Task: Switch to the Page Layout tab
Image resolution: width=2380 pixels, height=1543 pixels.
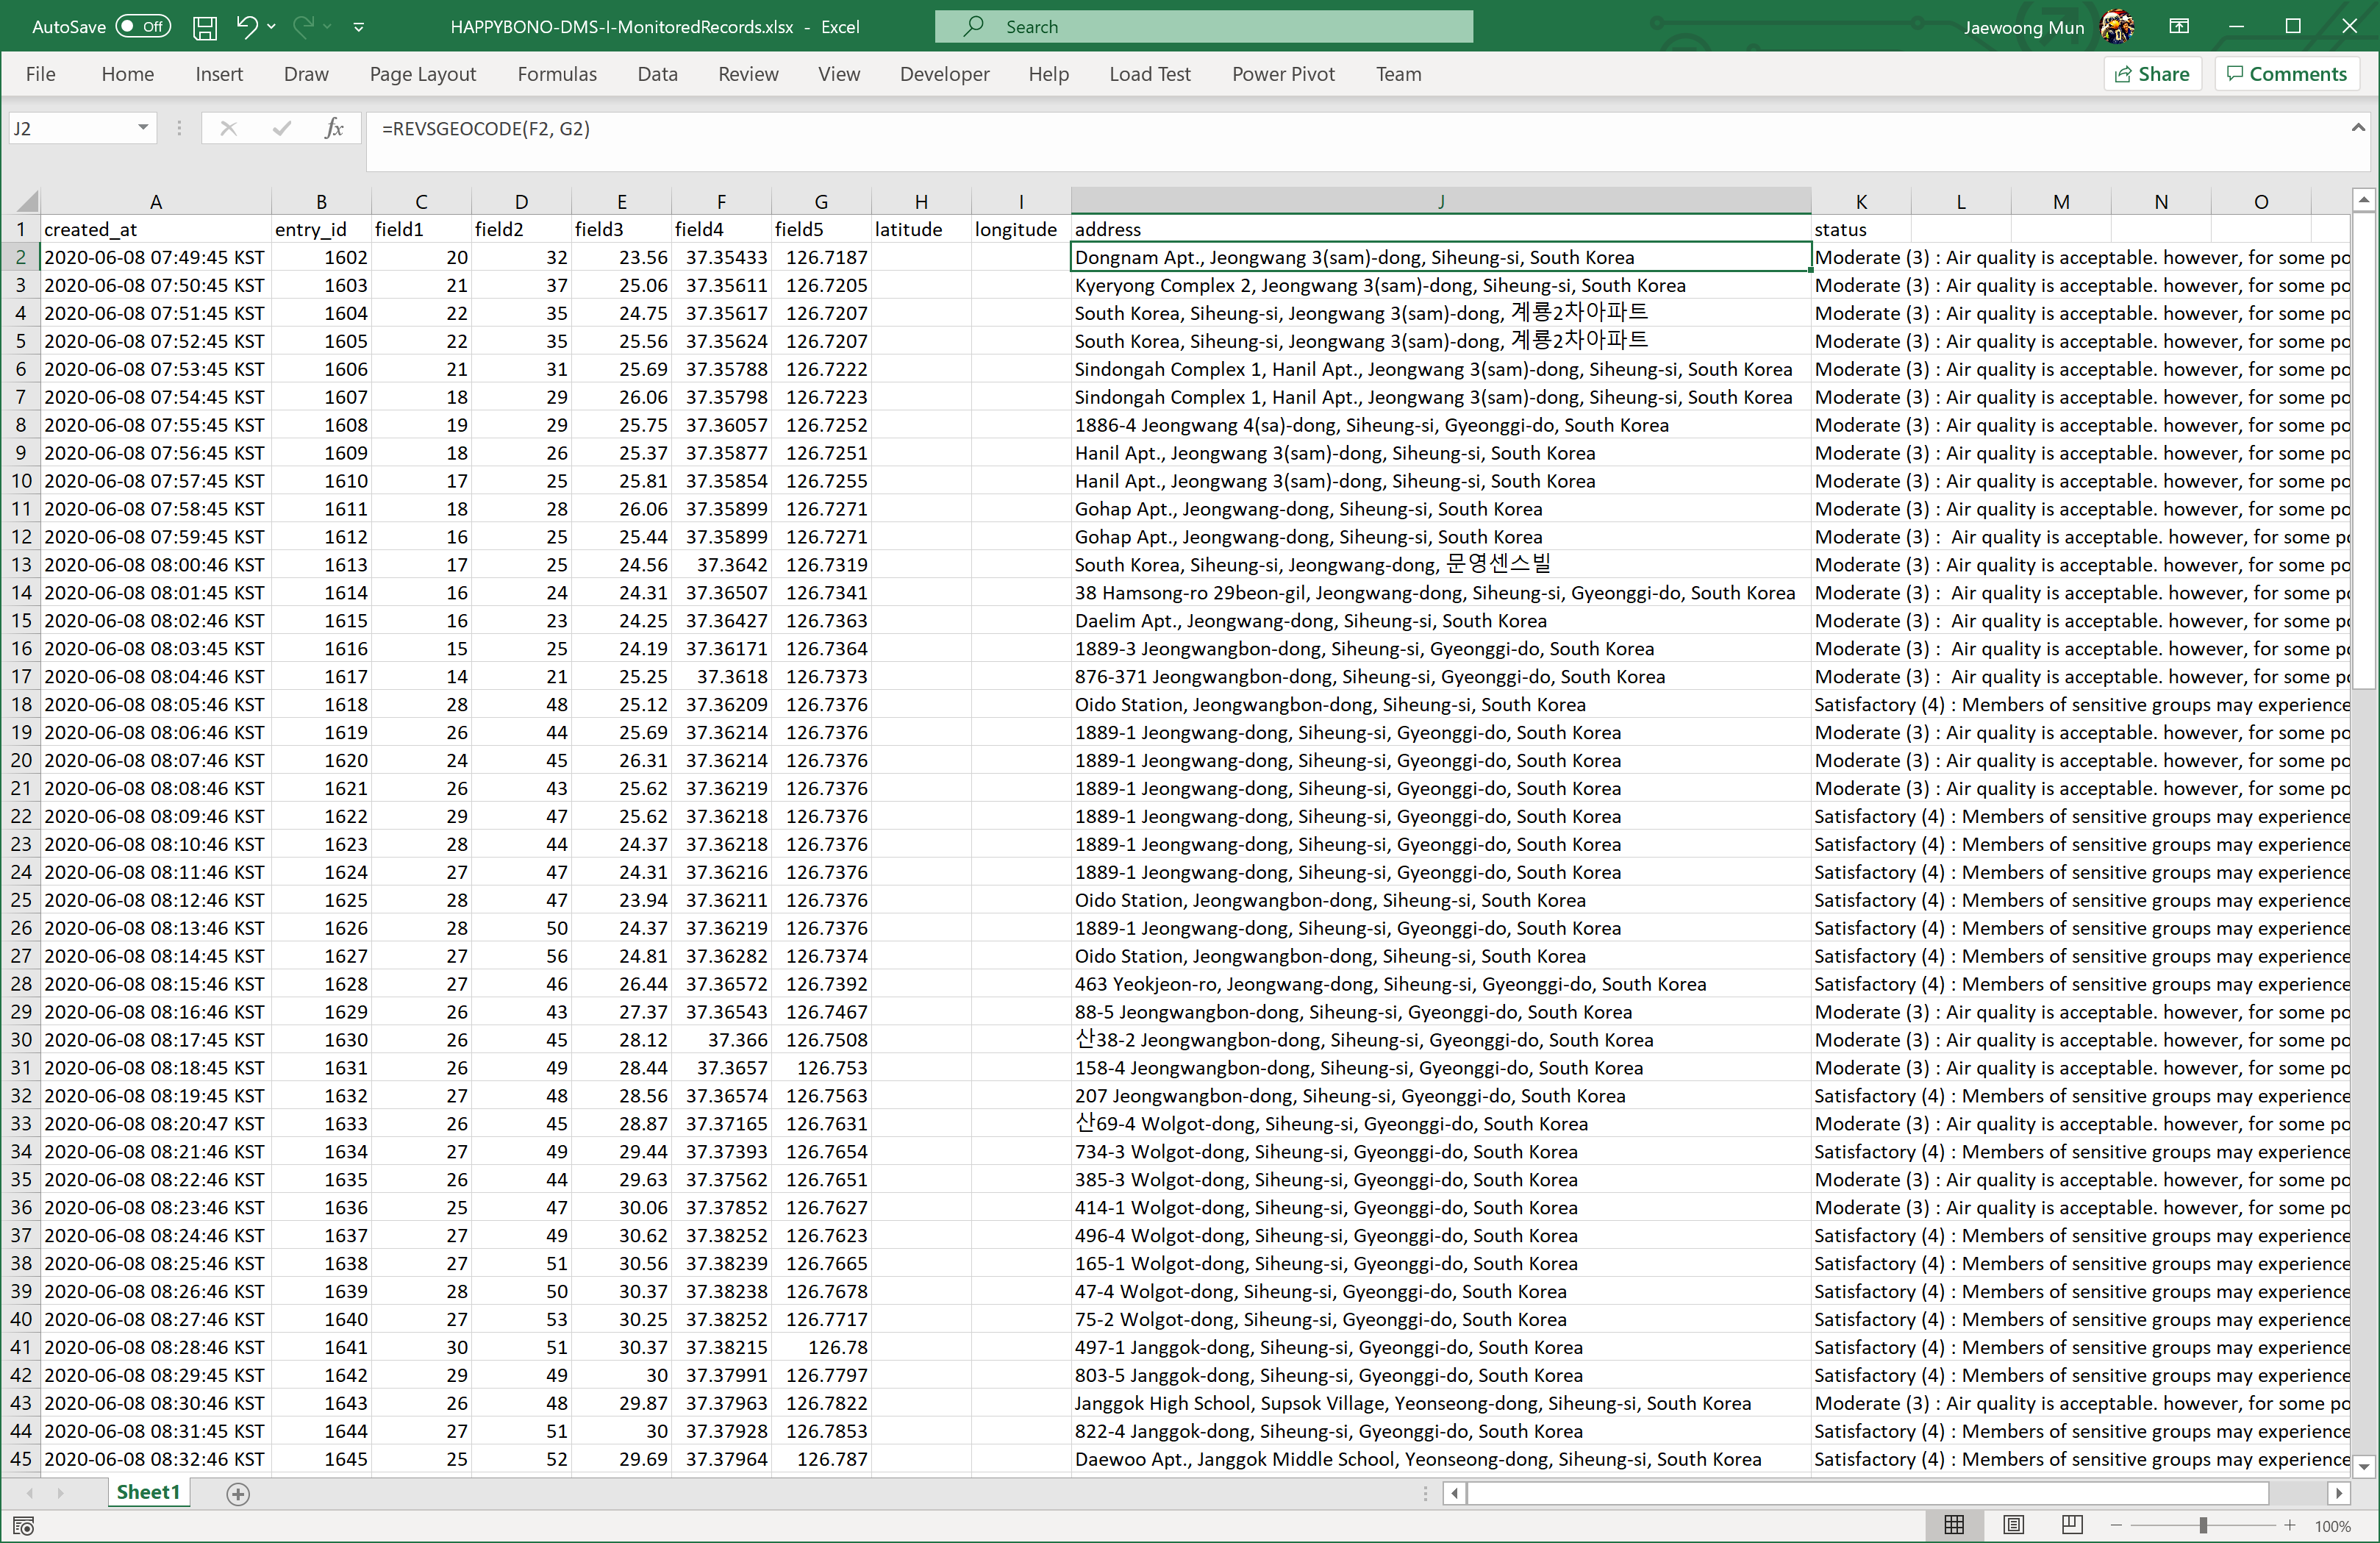Action: click(x=423, y=74)
